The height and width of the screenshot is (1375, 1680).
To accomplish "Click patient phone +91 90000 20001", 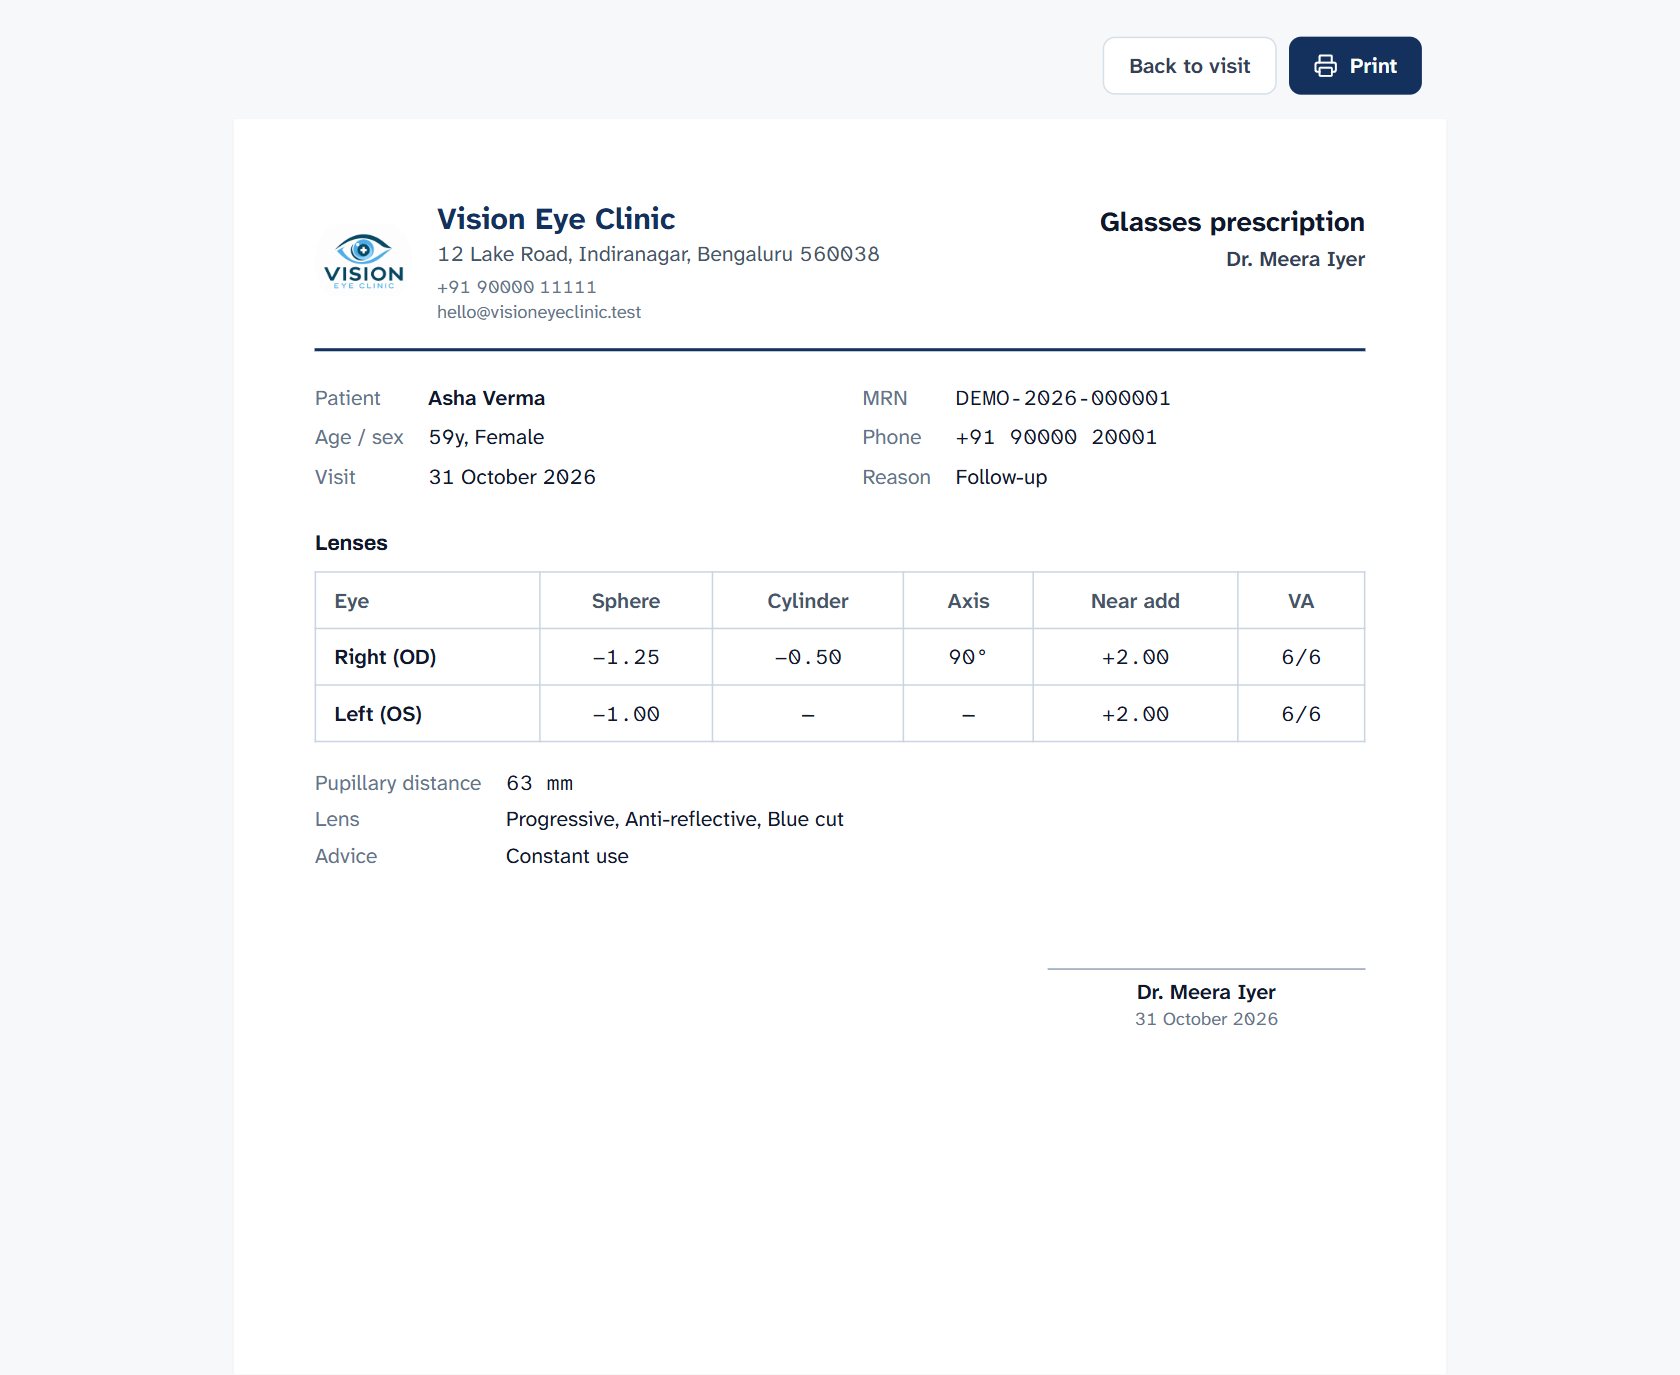I will coord(1056,437).
